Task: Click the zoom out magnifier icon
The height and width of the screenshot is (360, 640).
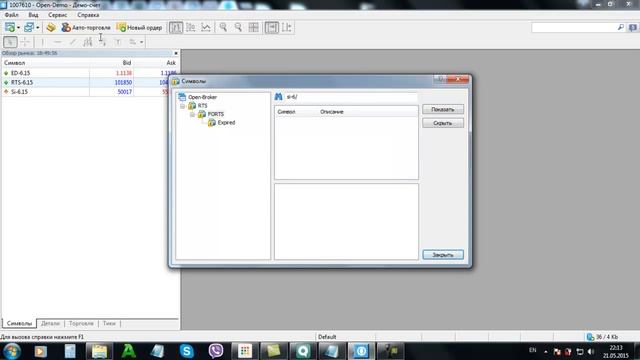Action: pos(238,27)
